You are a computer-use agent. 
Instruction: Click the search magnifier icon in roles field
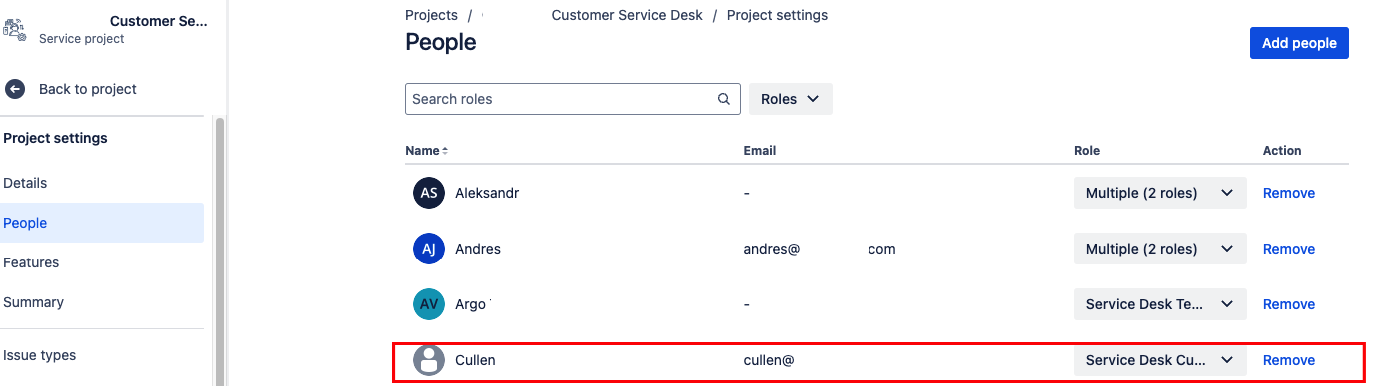tap(724, 99)
